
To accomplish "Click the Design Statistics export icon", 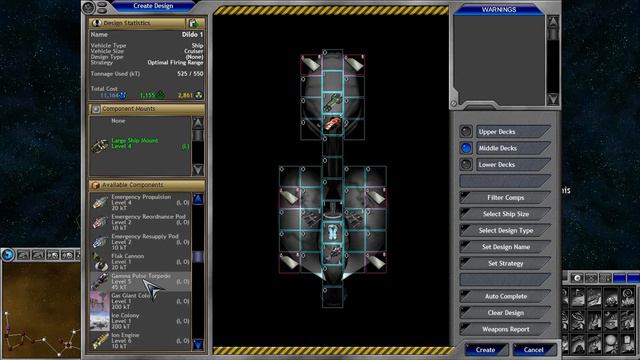I will tap(195, 23).
